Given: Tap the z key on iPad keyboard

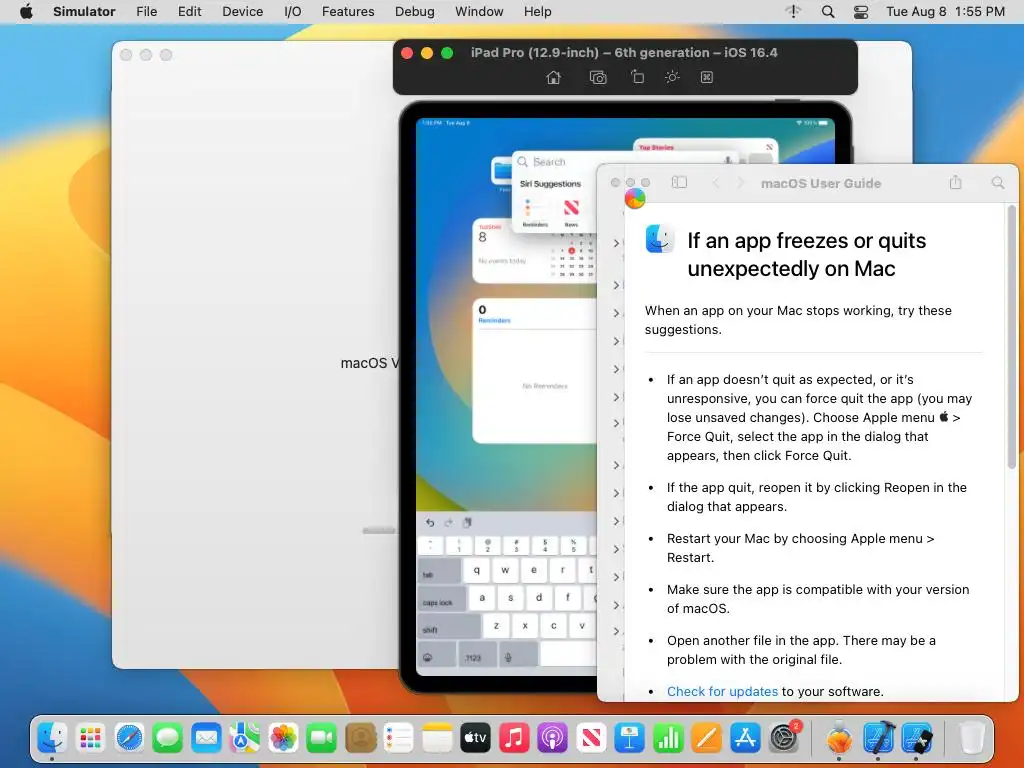Looking at the screenshot, I should (496, 626).
